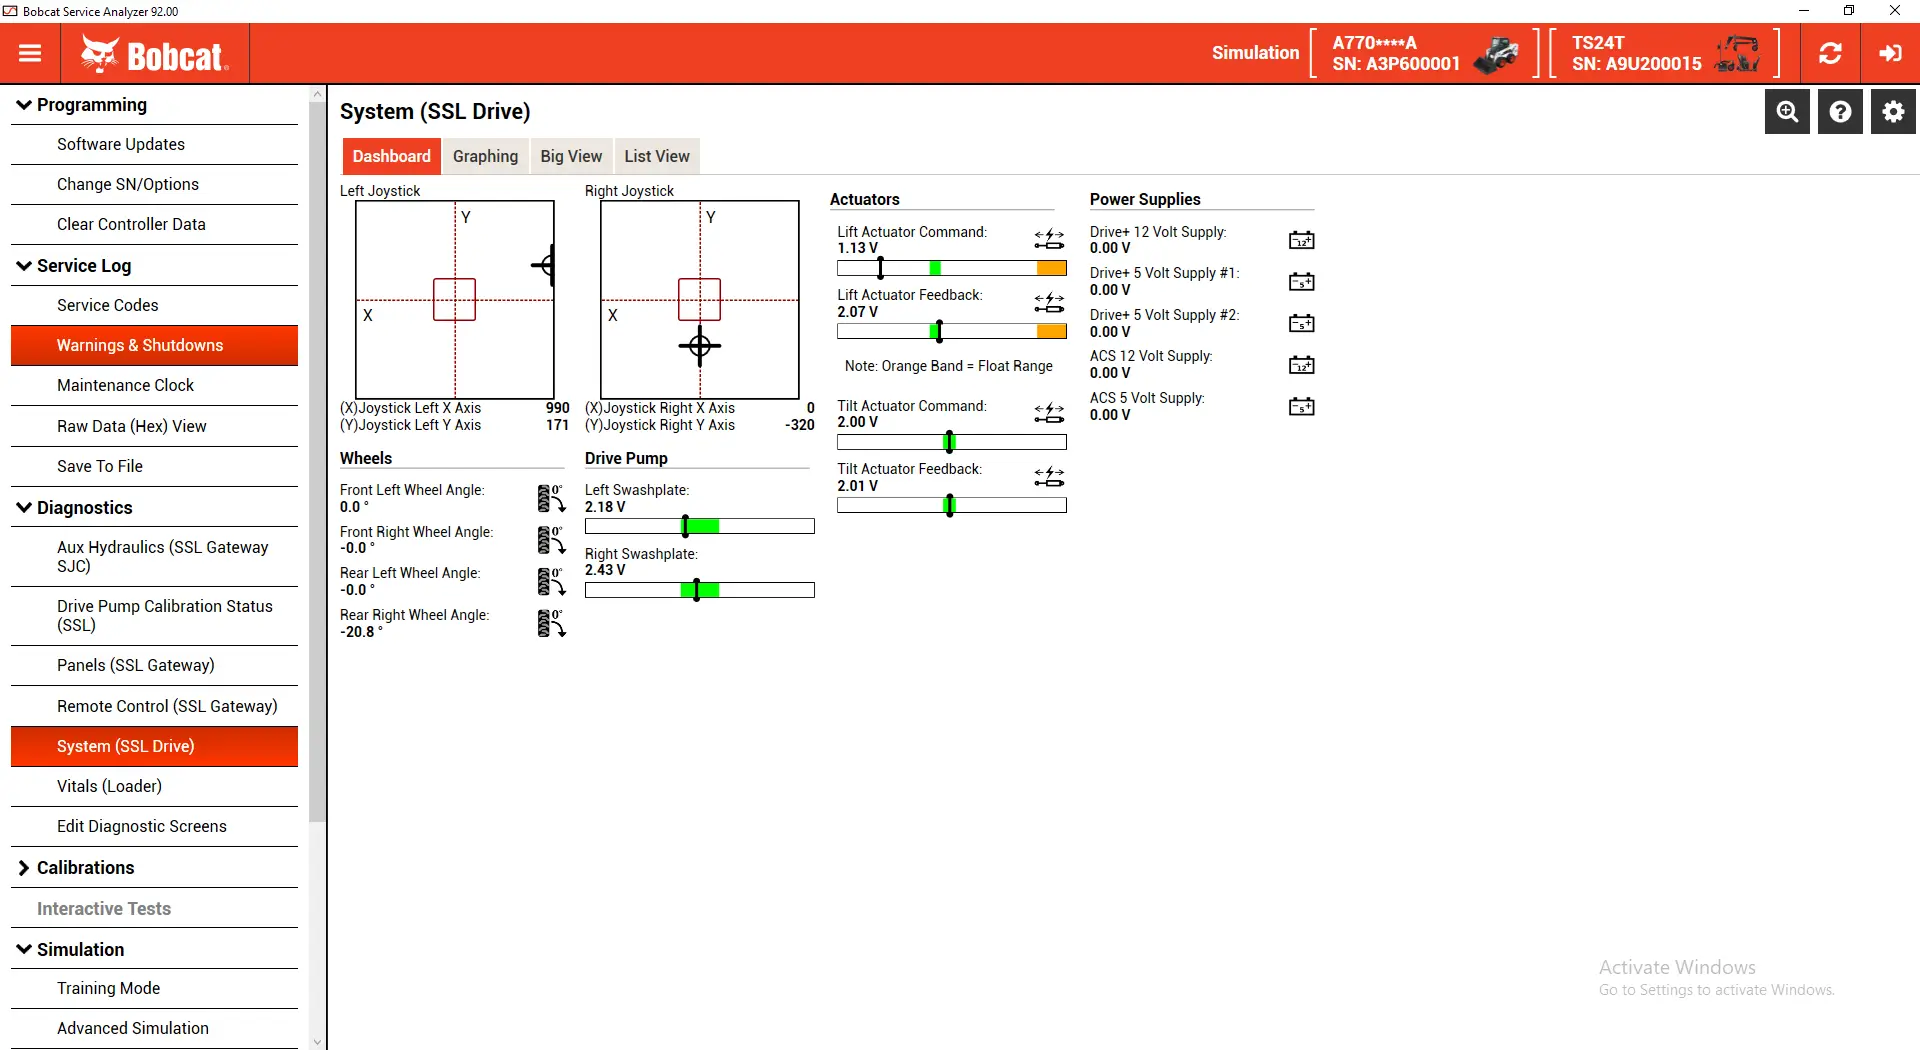The image size is (1920, 1050).
Task: Open the settings gear button
Action: point(1893,112)
